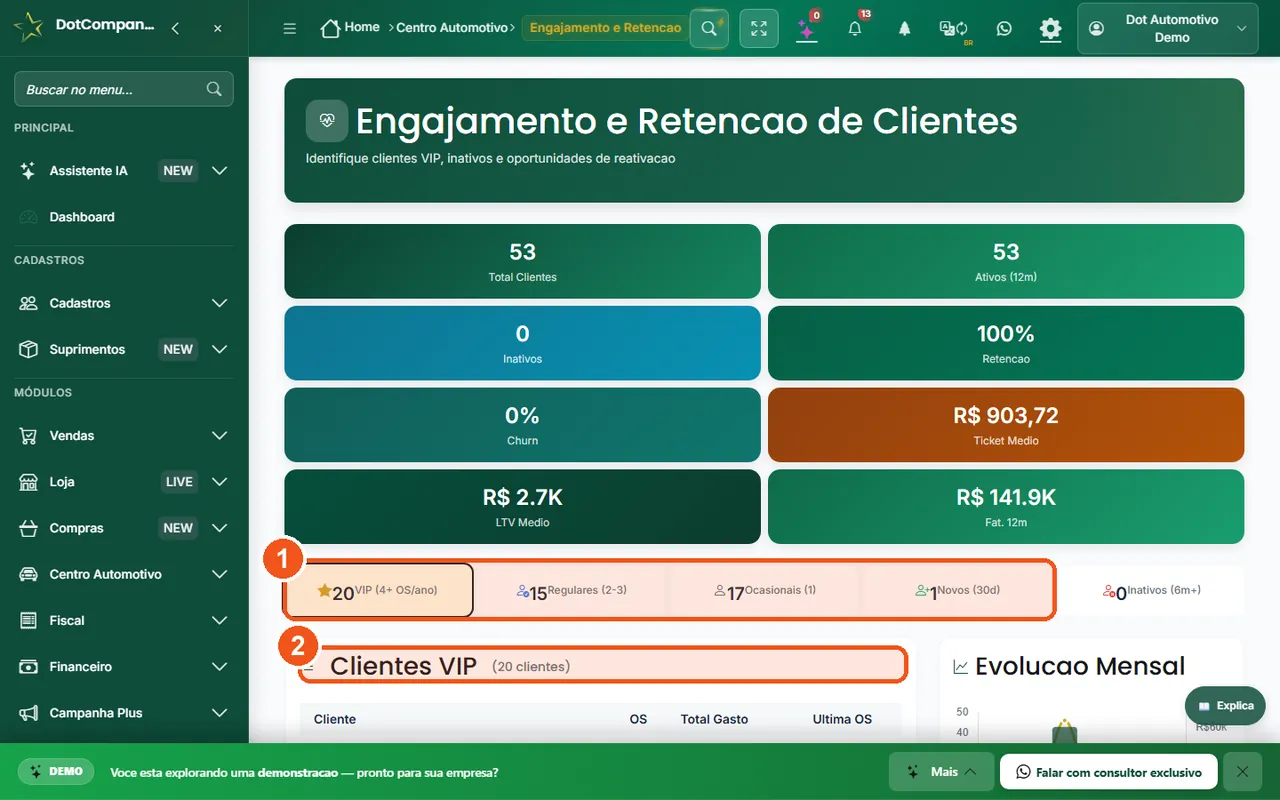Click the LTV Medio R$ 2.7K card
Screen dimensions: 1280x800
522,507
